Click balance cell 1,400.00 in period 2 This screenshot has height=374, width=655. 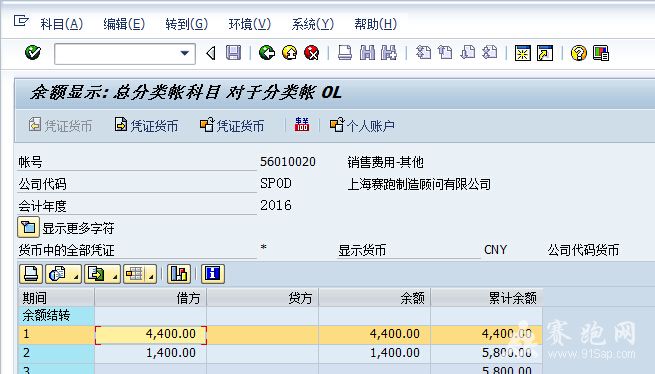coord(374,353)
